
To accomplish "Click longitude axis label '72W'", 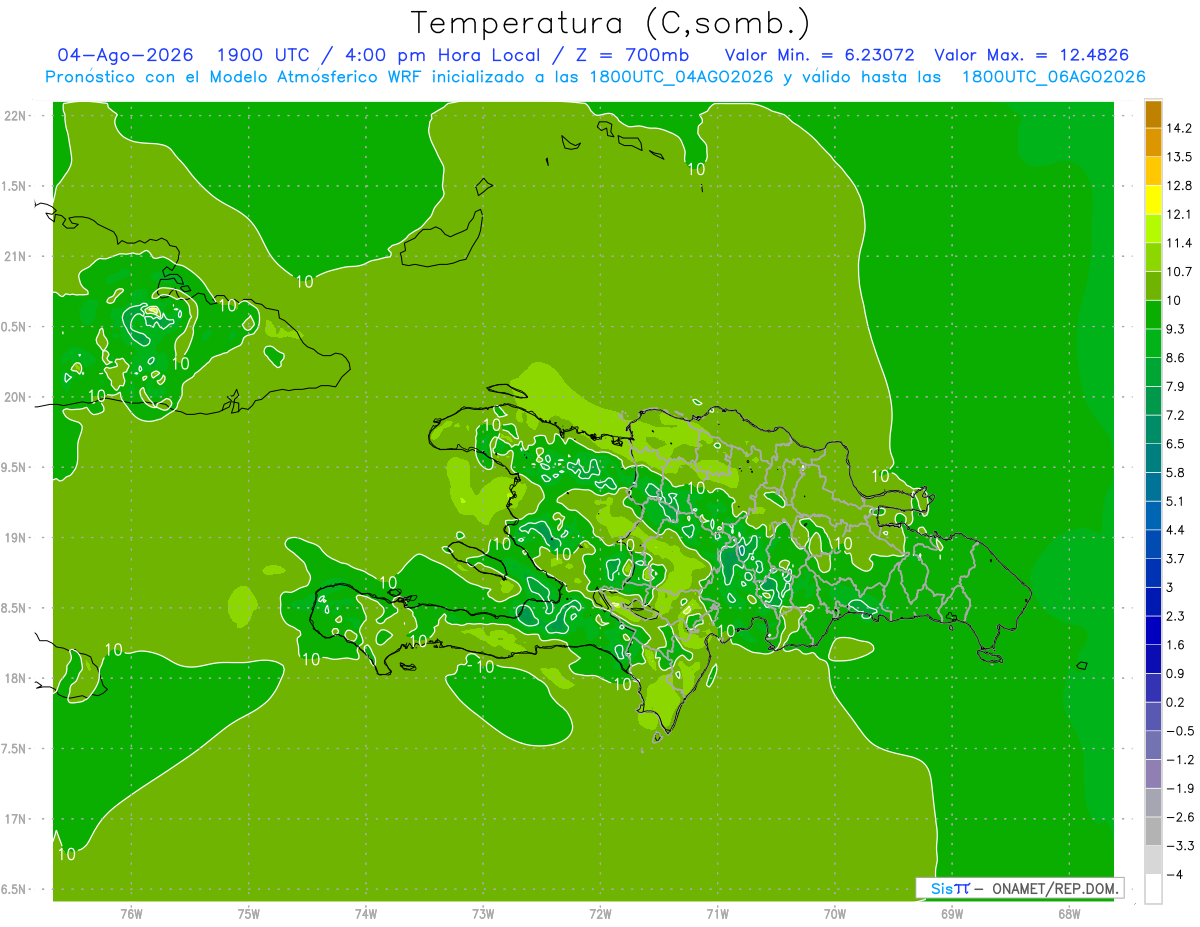I will 600,913.
